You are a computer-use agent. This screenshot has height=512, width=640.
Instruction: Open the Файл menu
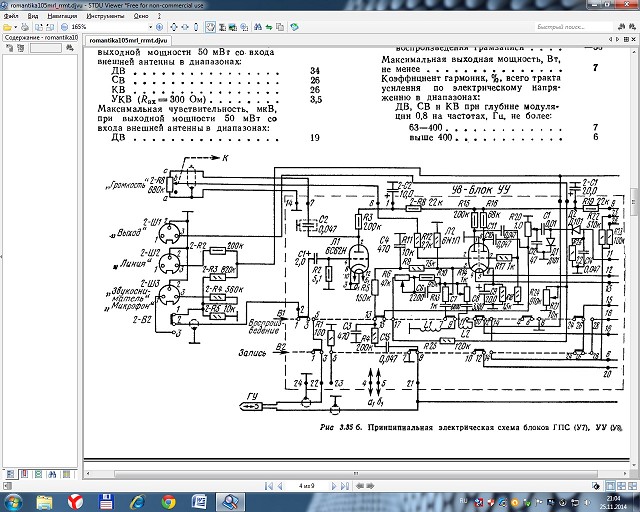click(11, 16)
